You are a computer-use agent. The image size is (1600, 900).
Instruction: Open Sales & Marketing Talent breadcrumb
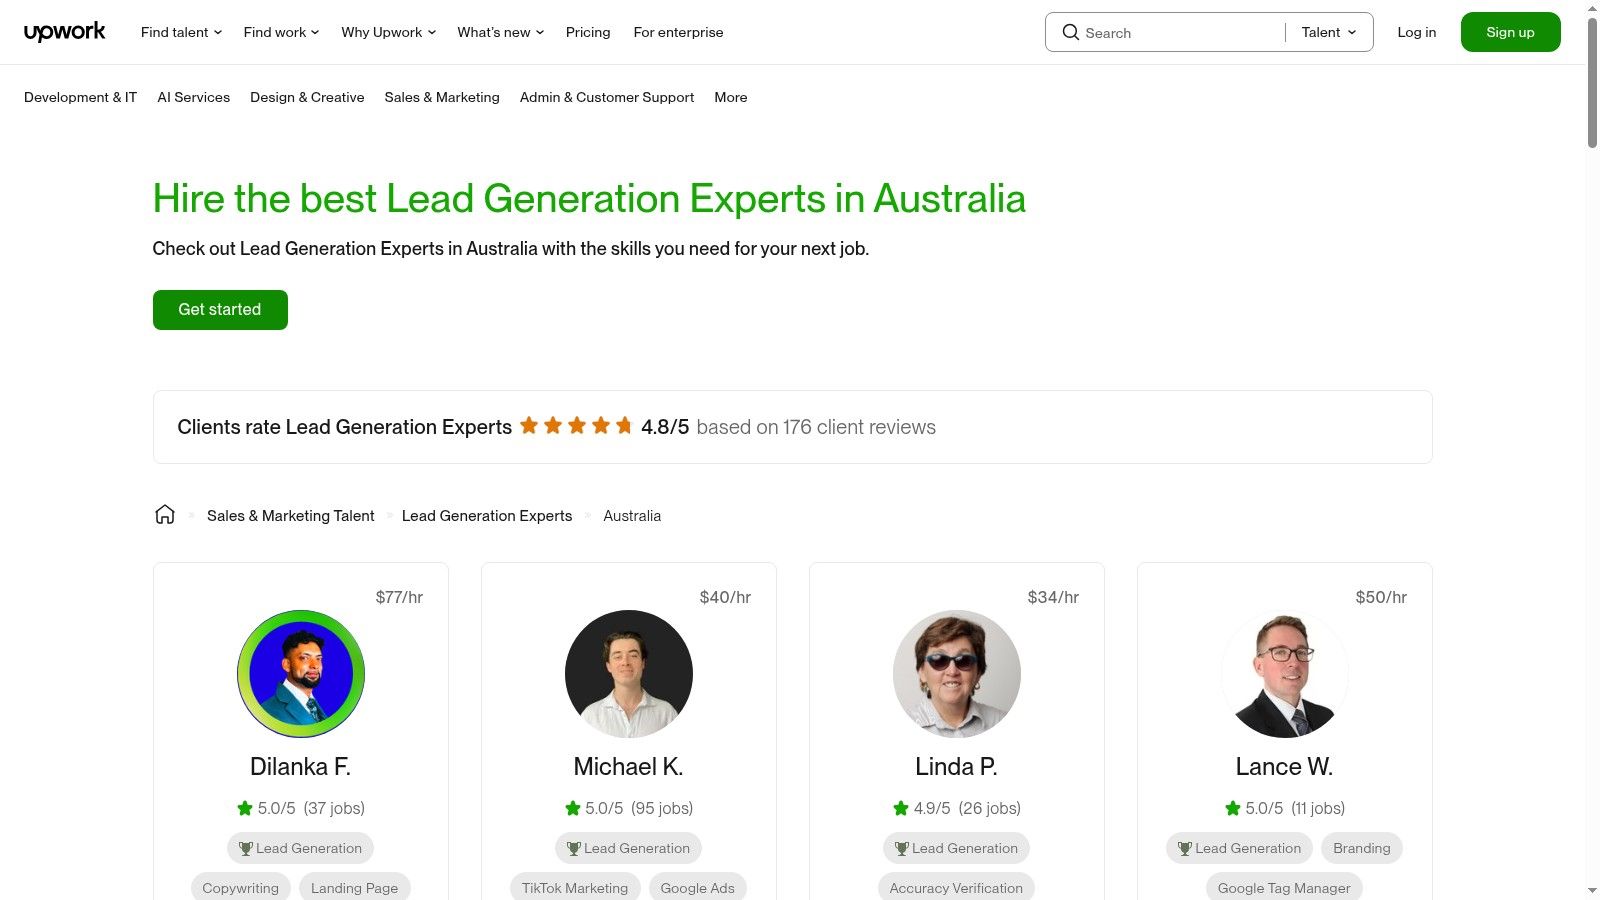pos(291,516)
